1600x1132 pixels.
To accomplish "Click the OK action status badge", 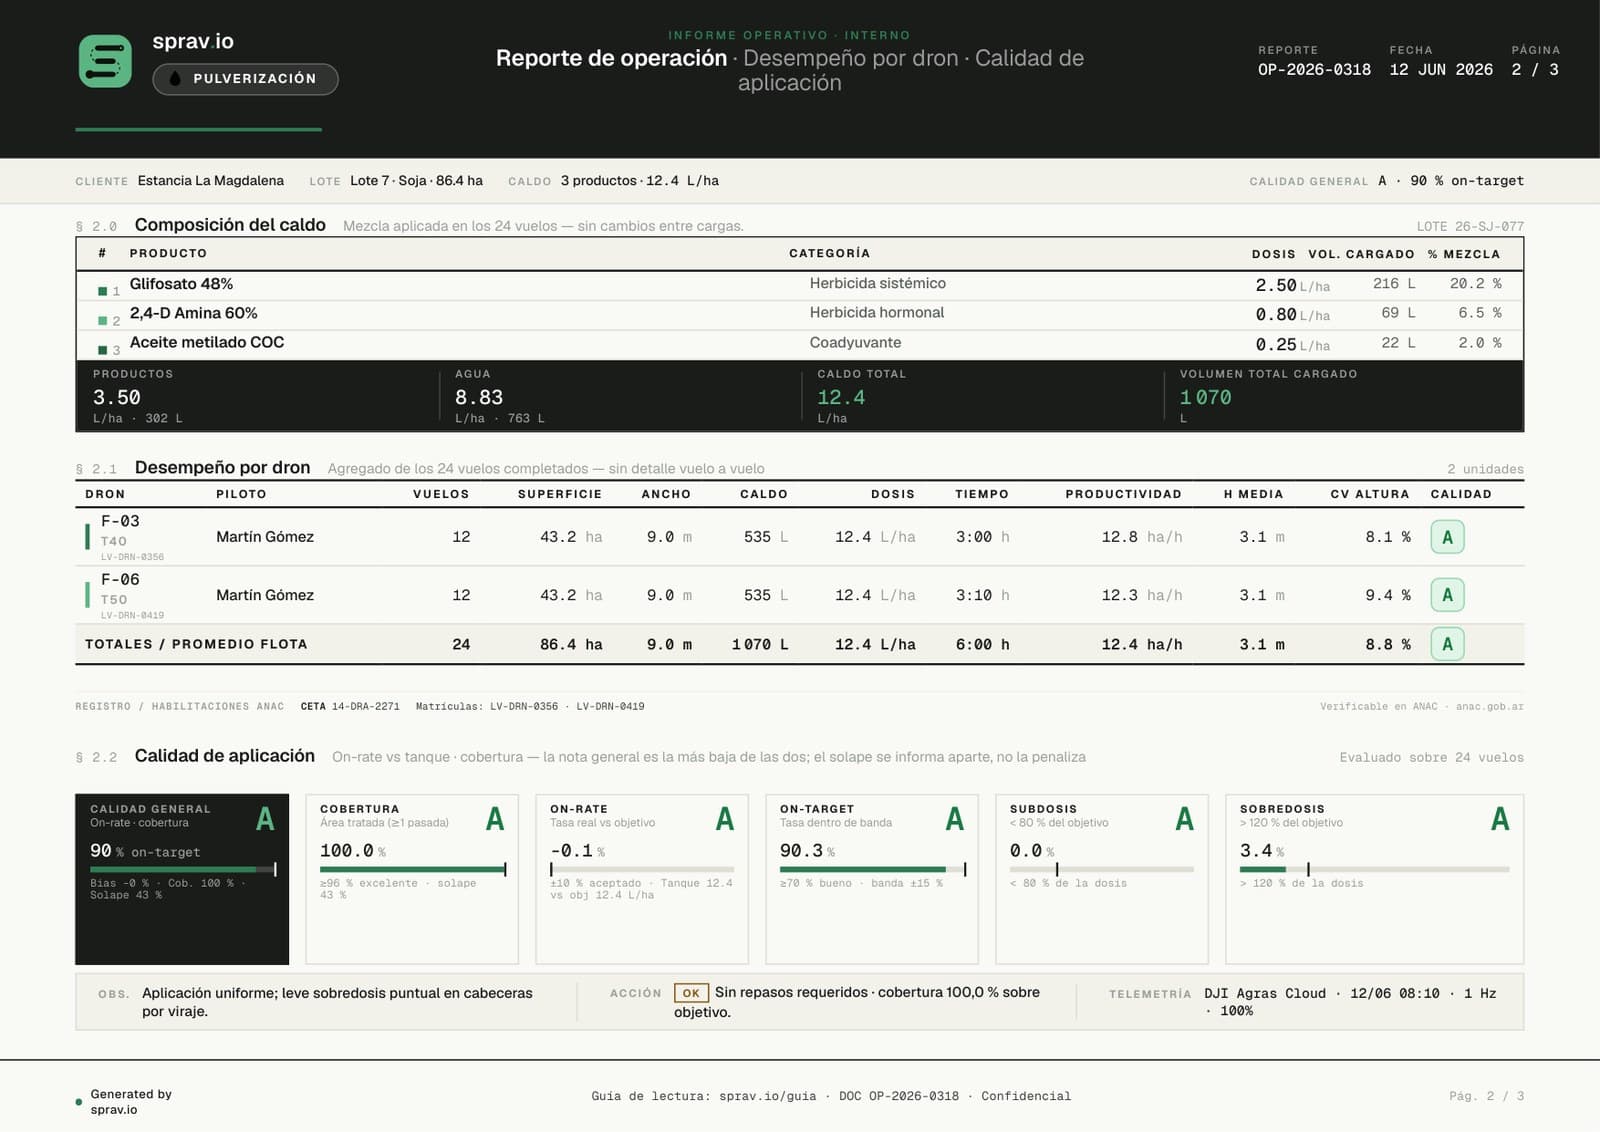I will pyautogui.click(x=691, y=993).
